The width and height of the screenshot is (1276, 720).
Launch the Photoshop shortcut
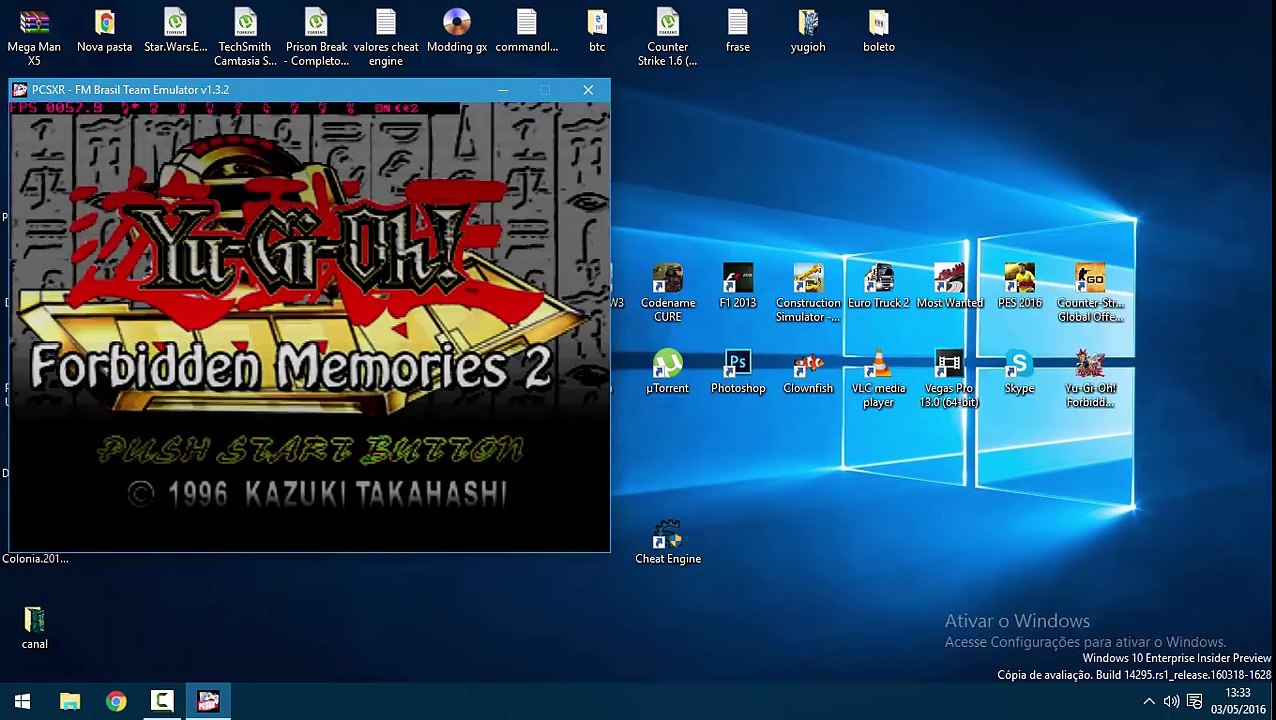point(738,363)
